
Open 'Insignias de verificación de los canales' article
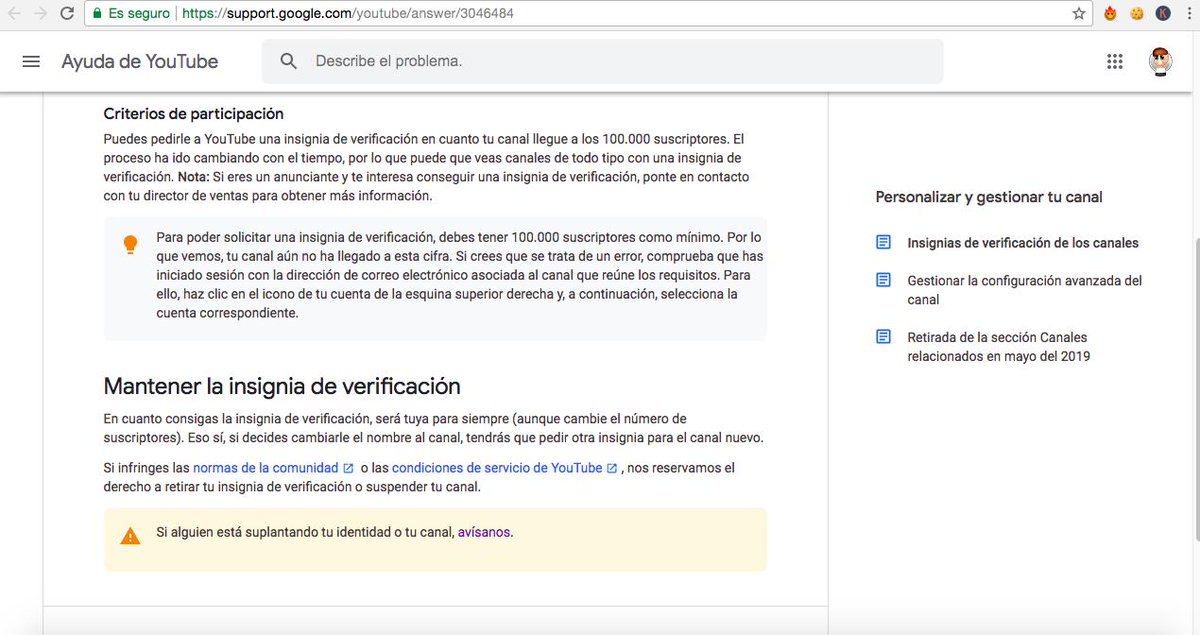tap(1023, 243)
